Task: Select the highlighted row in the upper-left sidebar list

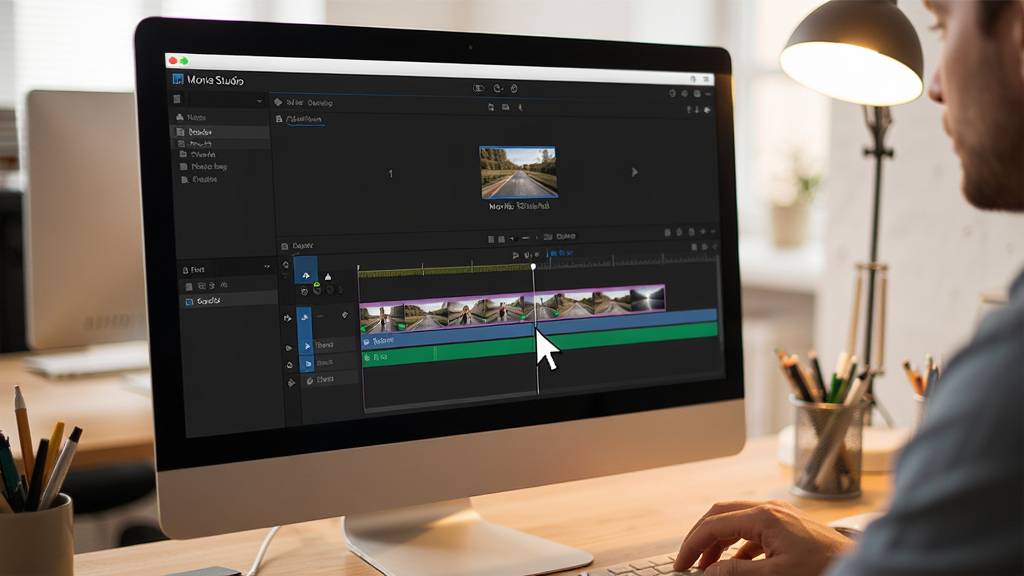Action: tap(221, 132)
